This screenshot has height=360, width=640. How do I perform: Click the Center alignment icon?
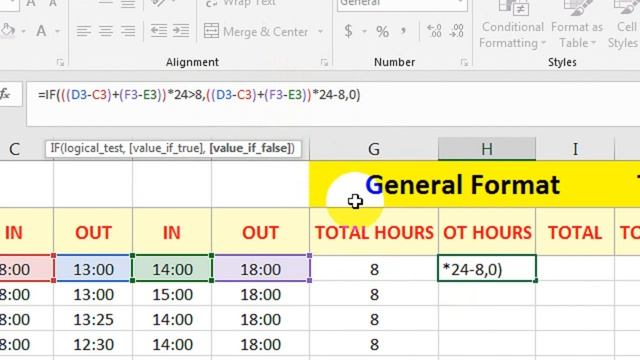(x=106, y=31)
